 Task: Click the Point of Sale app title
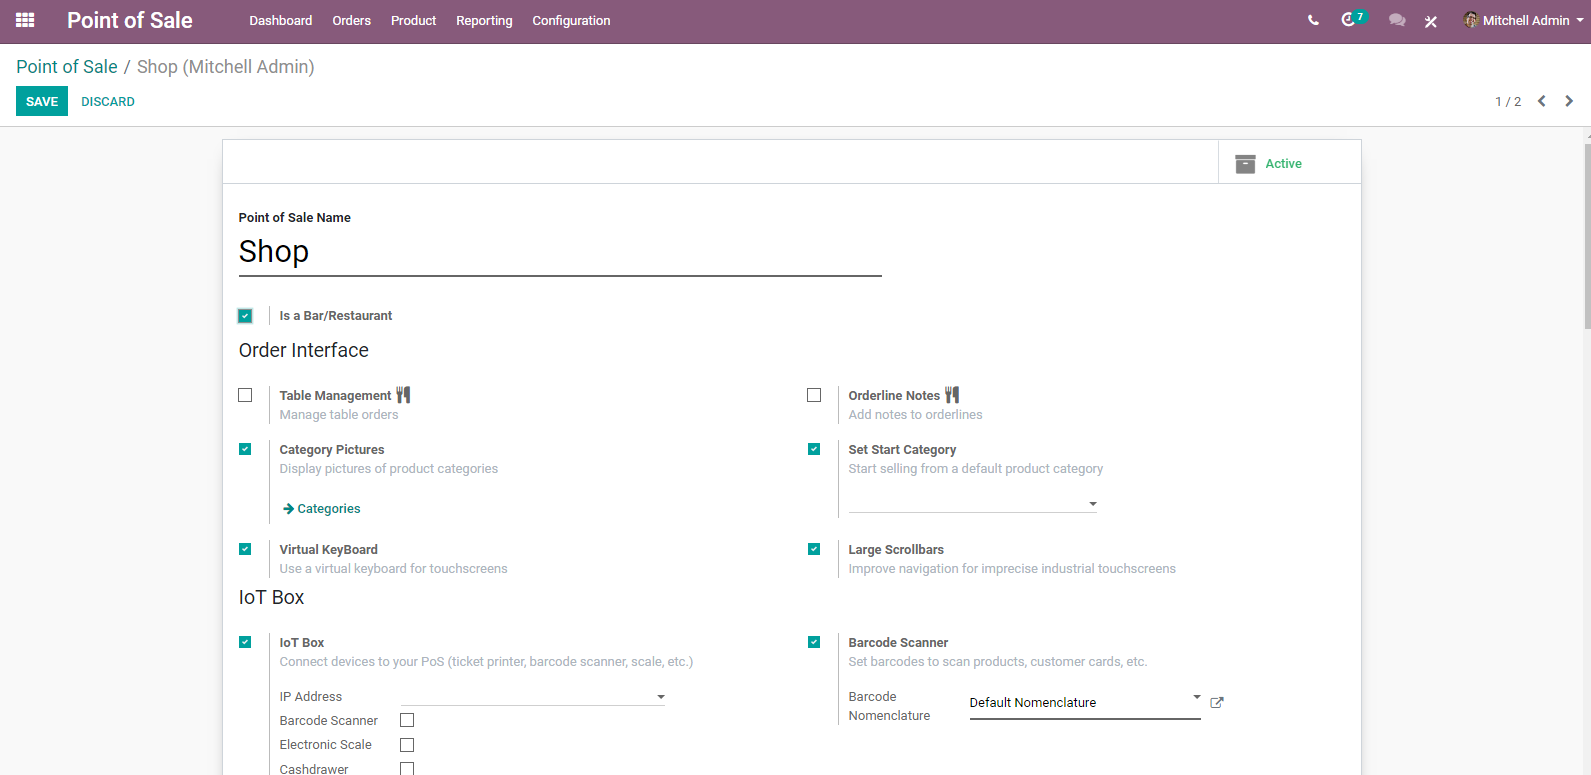click(130, 20)
